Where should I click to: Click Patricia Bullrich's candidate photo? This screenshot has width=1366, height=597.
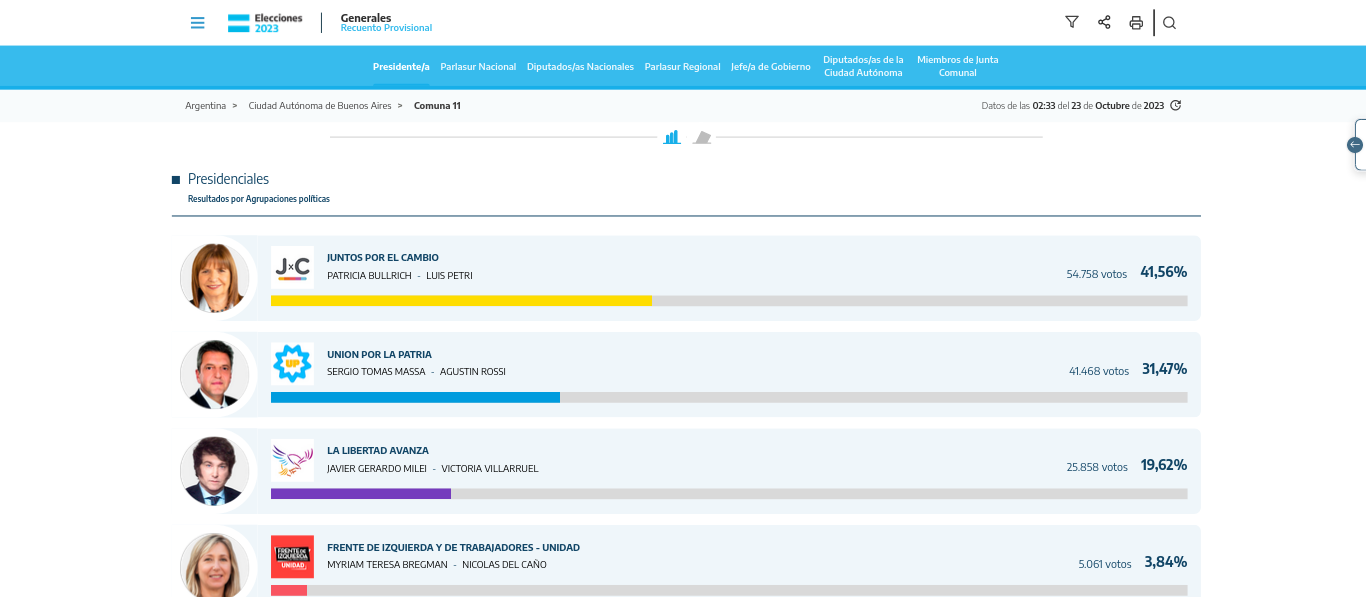[214, 277]
